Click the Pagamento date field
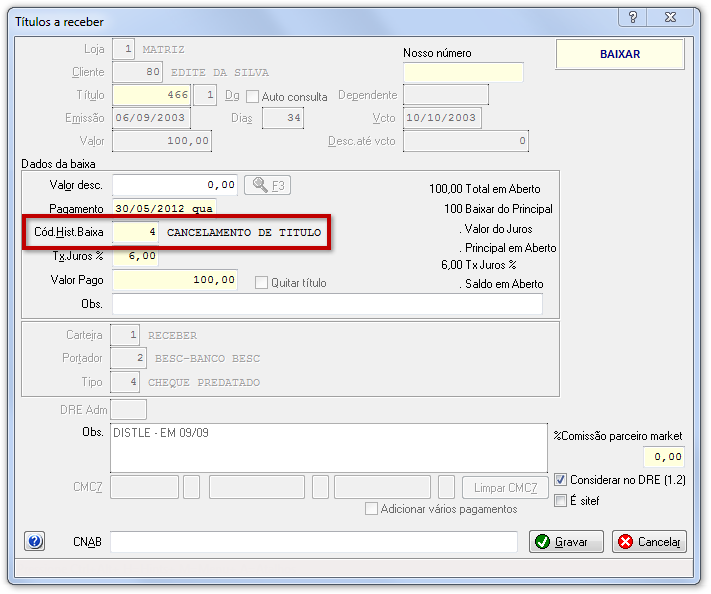The image size is (711, 594). click(x=164, y=208)
